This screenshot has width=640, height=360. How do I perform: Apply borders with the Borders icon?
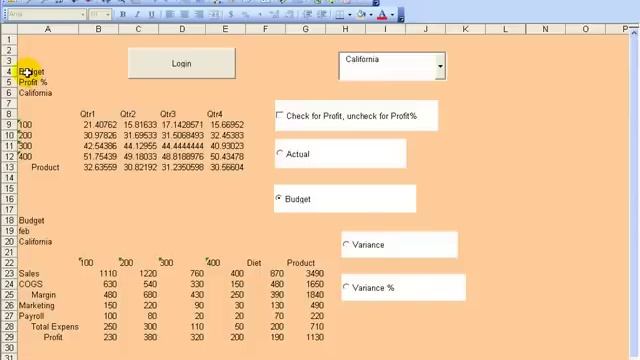[x=340, y=14]
